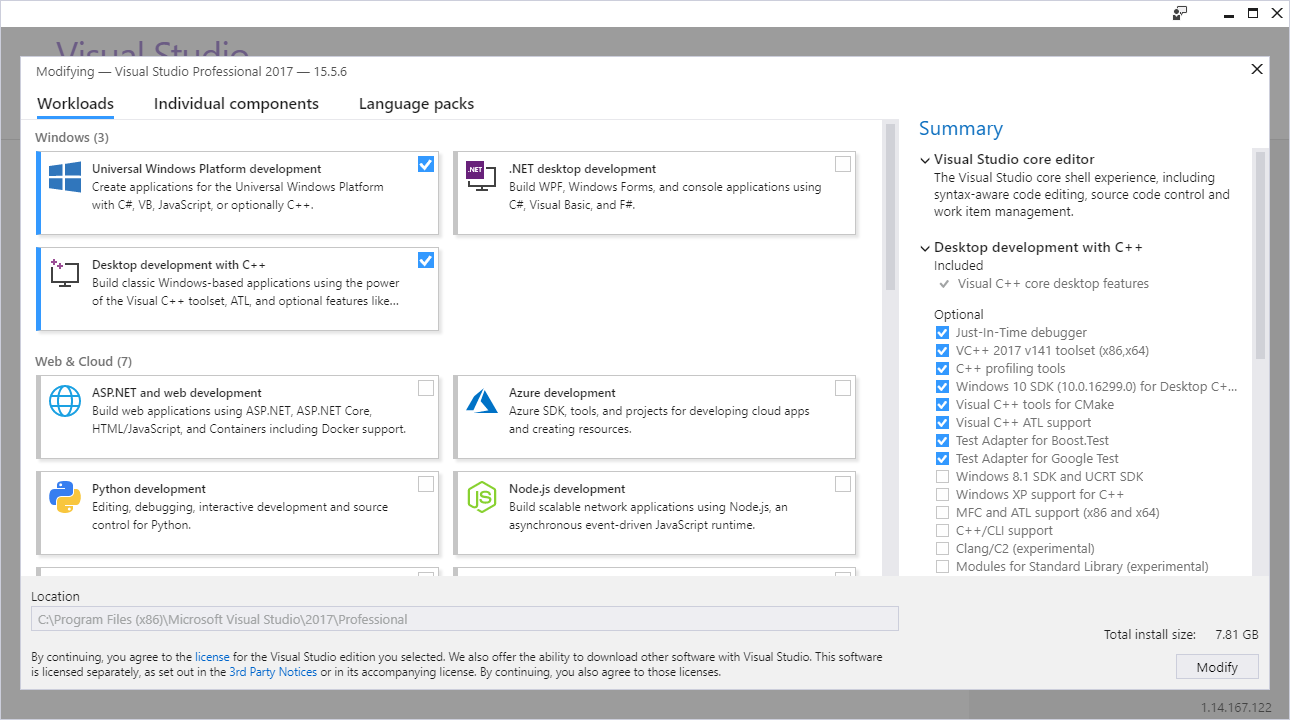Viewport: 1290px width, 720px height.
Task: Click the version number 1.14.167.122
Action: 1236,708
